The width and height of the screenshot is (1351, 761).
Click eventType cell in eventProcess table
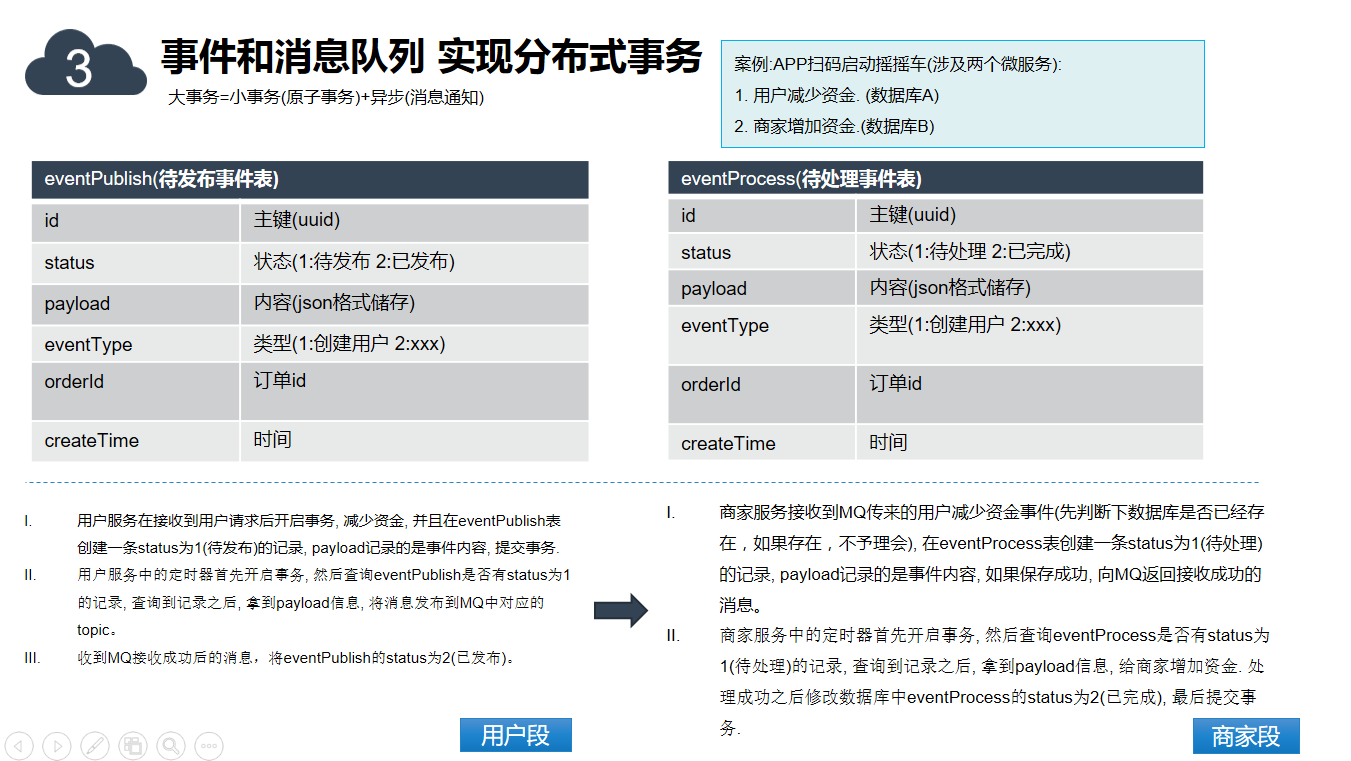[762, 335]
